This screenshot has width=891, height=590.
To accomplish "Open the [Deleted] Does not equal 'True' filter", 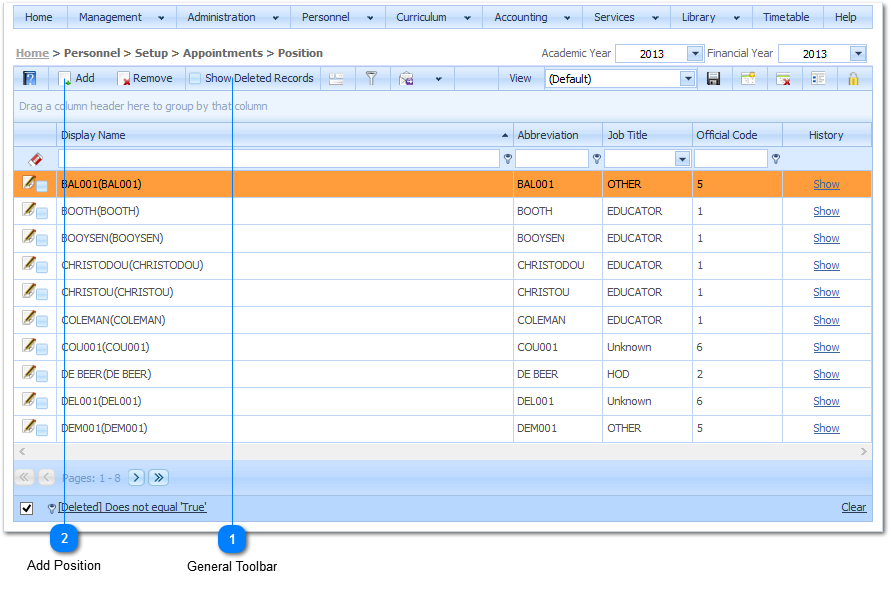I will pyautogui.click(x=132, y=507).
